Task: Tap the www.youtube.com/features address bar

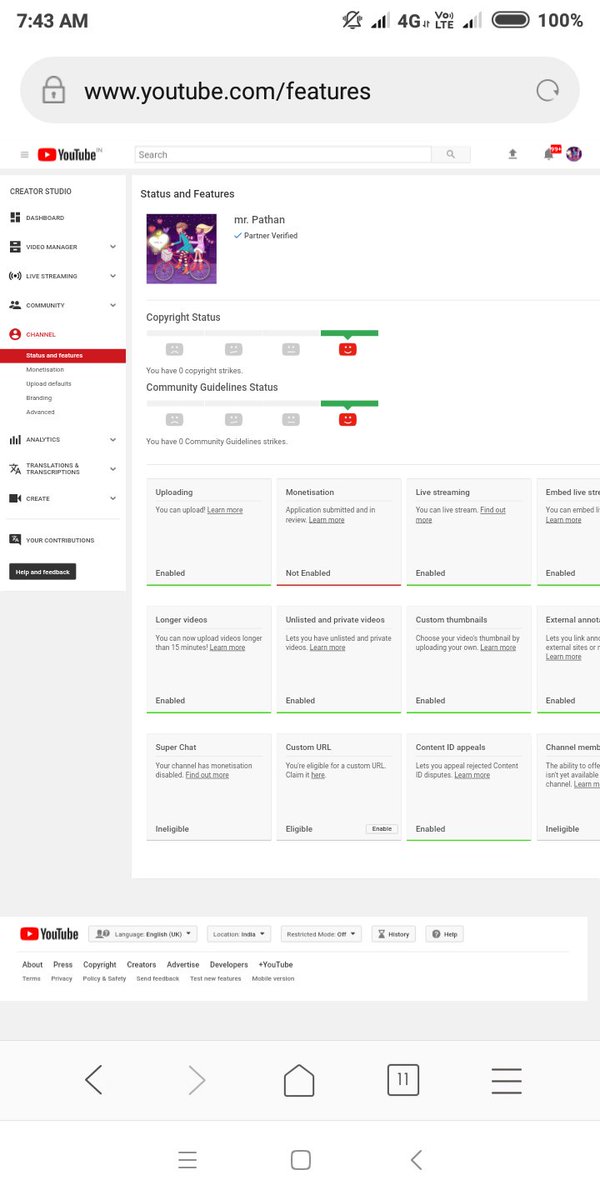Action: pyautogui.click(x=300, y=91)
